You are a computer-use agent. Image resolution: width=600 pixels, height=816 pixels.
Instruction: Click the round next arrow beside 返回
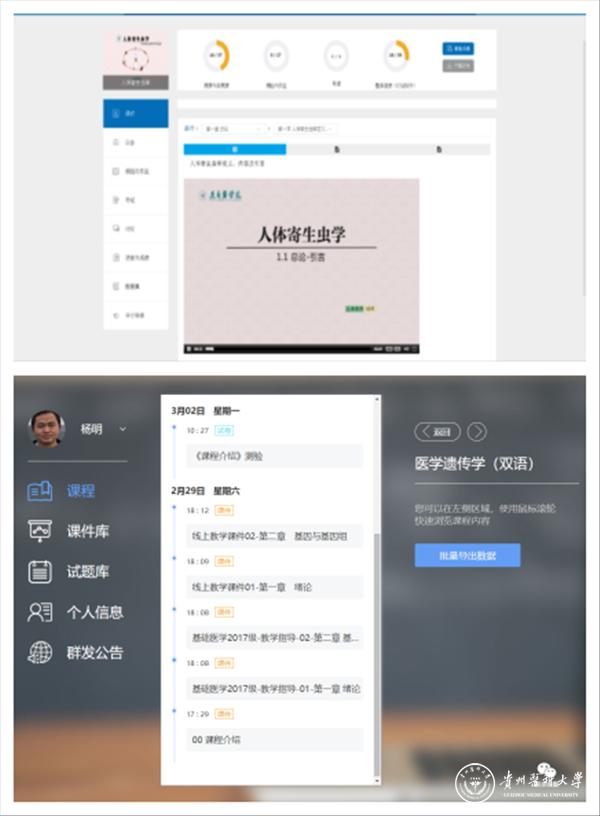(x=477, y=432)
